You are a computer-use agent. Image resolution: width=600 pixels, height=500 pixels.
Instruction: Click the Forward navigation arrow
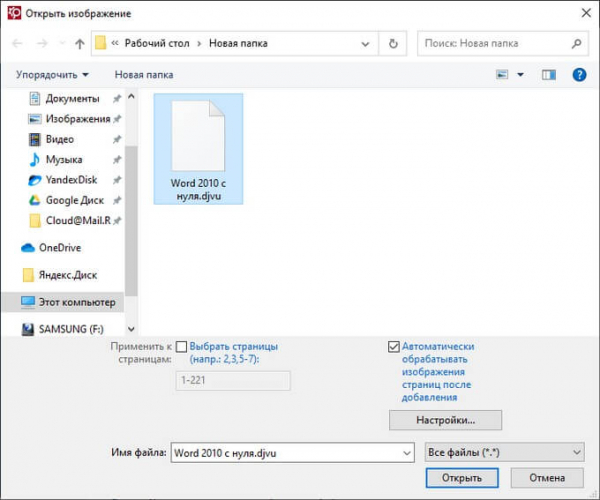(42, 44)
